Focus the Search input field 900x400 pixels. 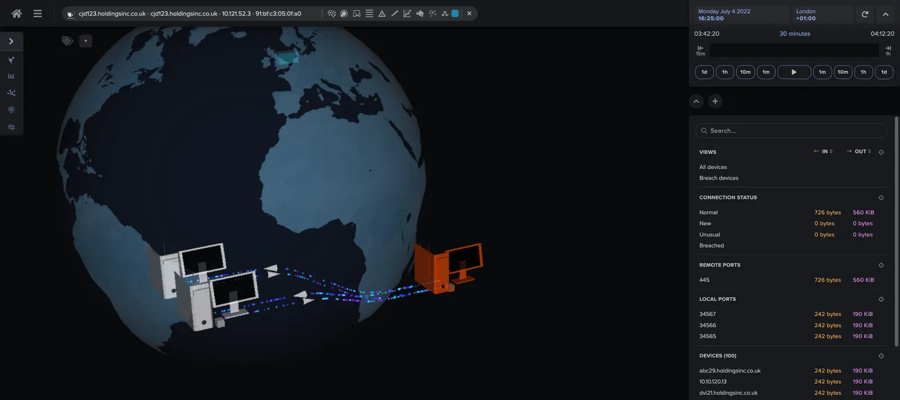(791, 131)
